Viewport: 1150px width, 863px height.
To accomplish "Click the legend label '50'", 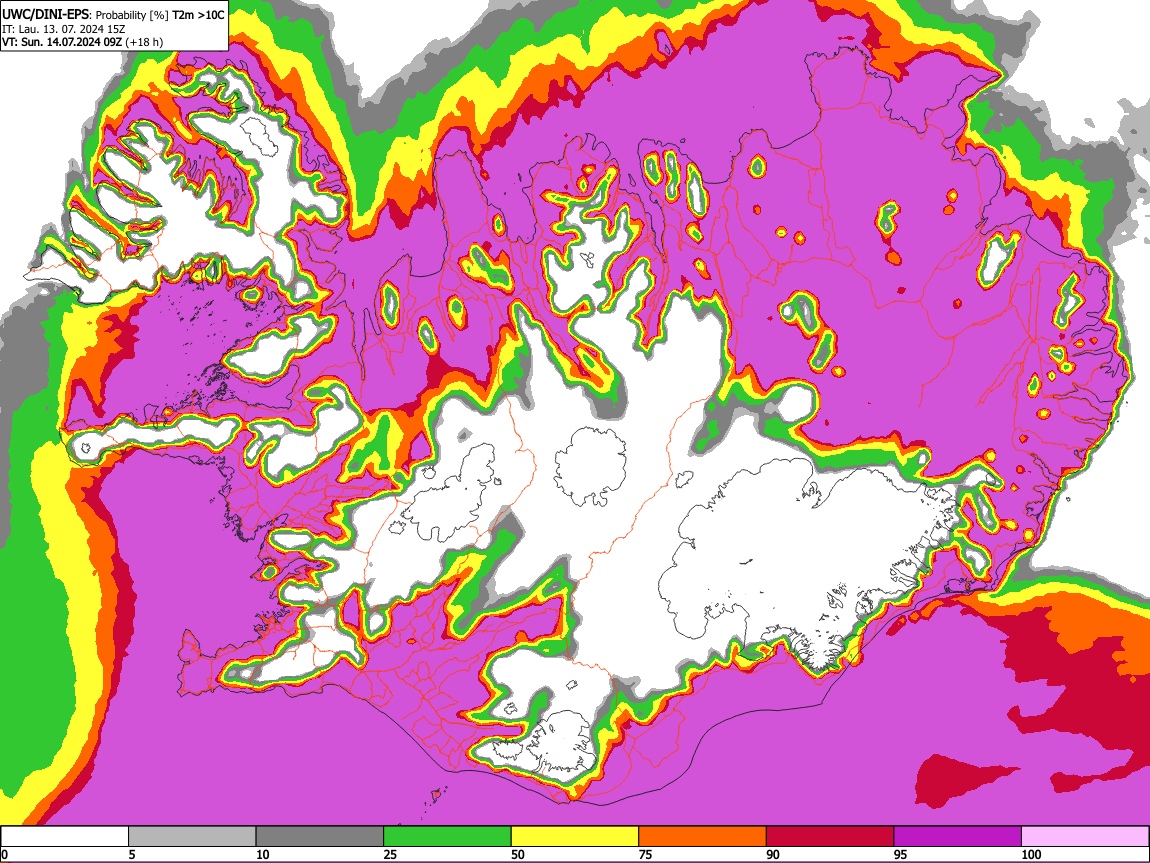I will 519,854.
